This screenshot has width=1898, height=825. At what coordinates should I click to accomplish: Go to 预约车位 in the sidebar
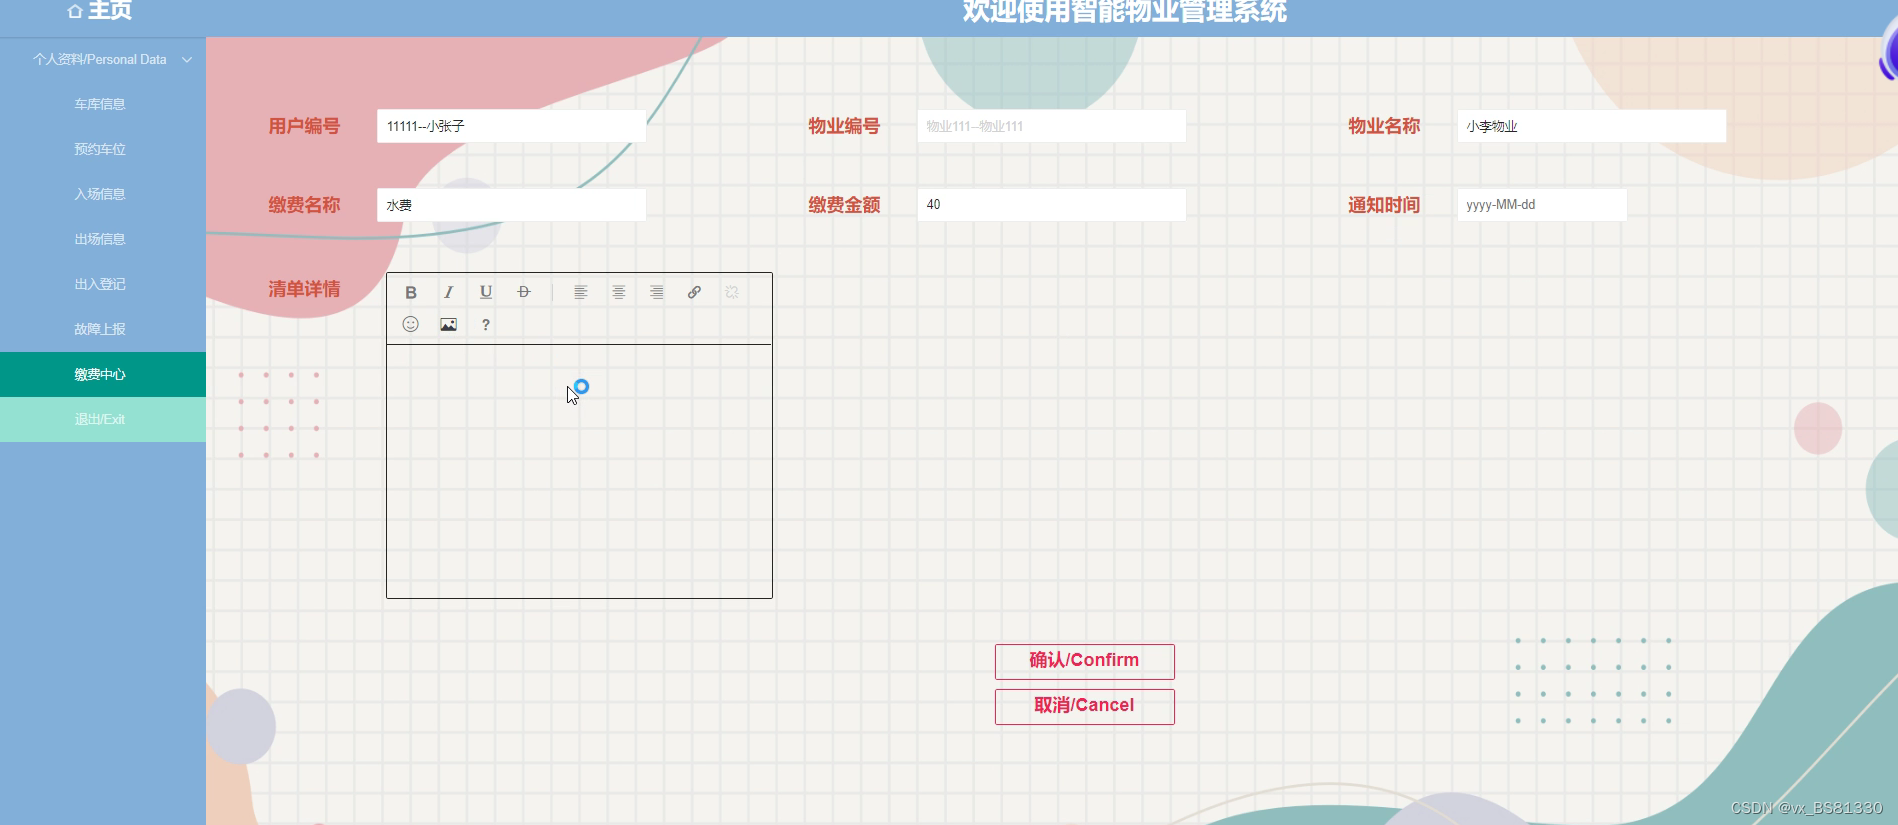point(103,149)
